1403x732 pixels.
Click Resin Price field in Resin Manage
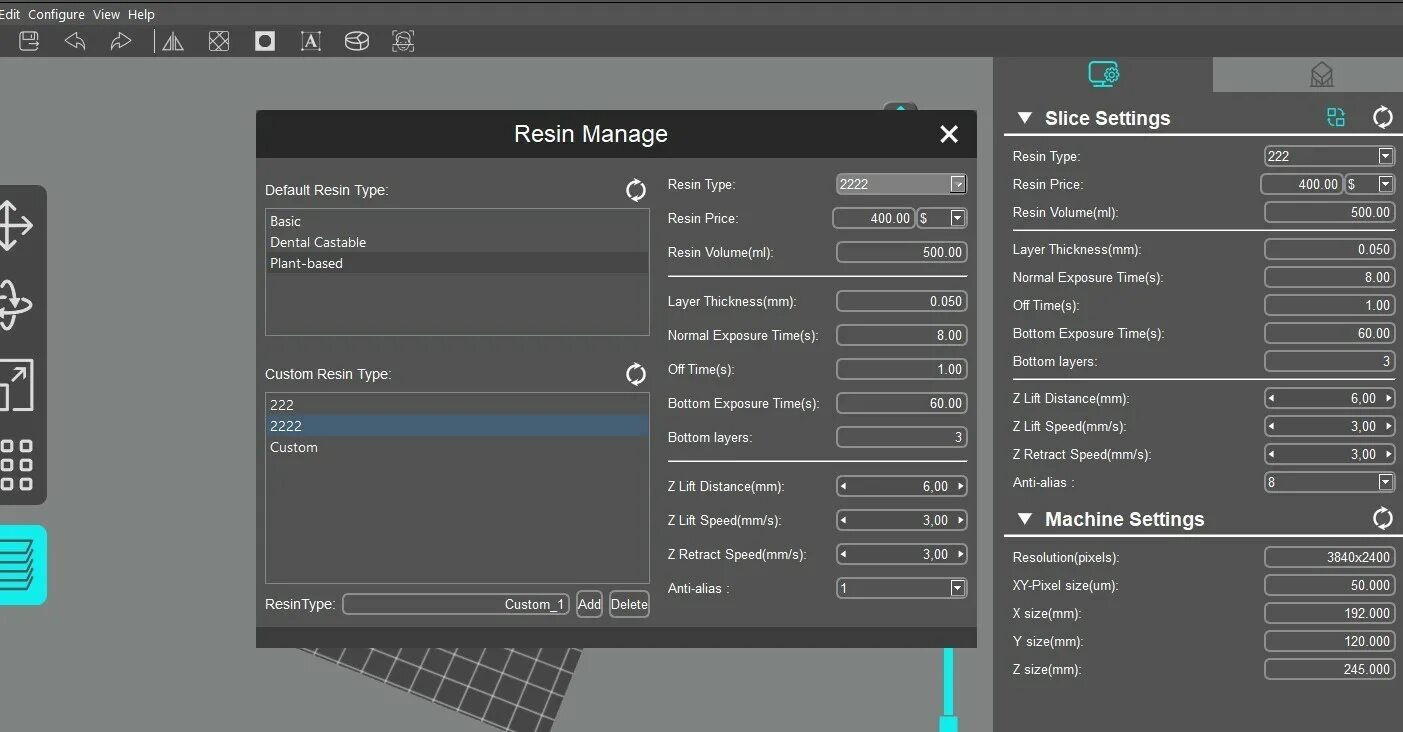[x=874, y=218]
